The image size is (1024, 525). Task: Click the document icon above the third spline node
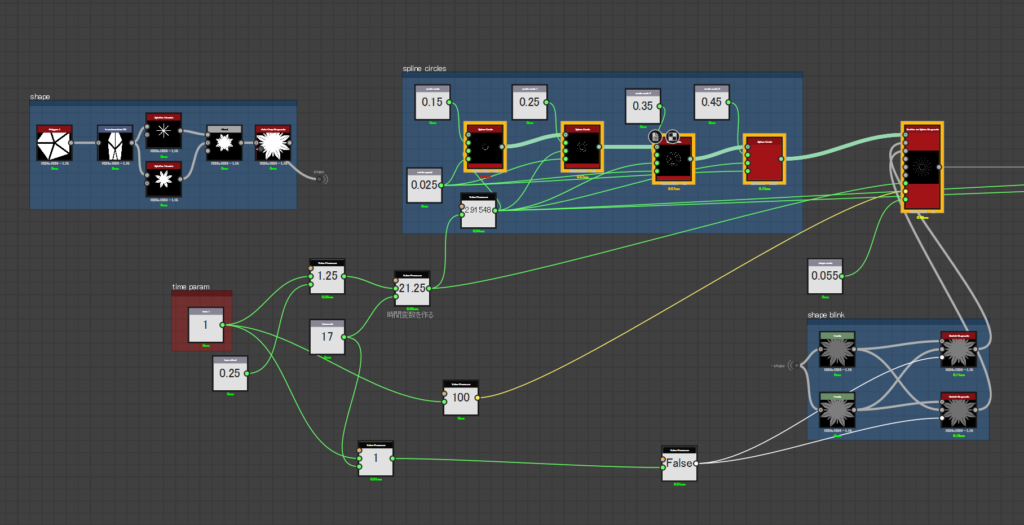click(x=655, y=137)
